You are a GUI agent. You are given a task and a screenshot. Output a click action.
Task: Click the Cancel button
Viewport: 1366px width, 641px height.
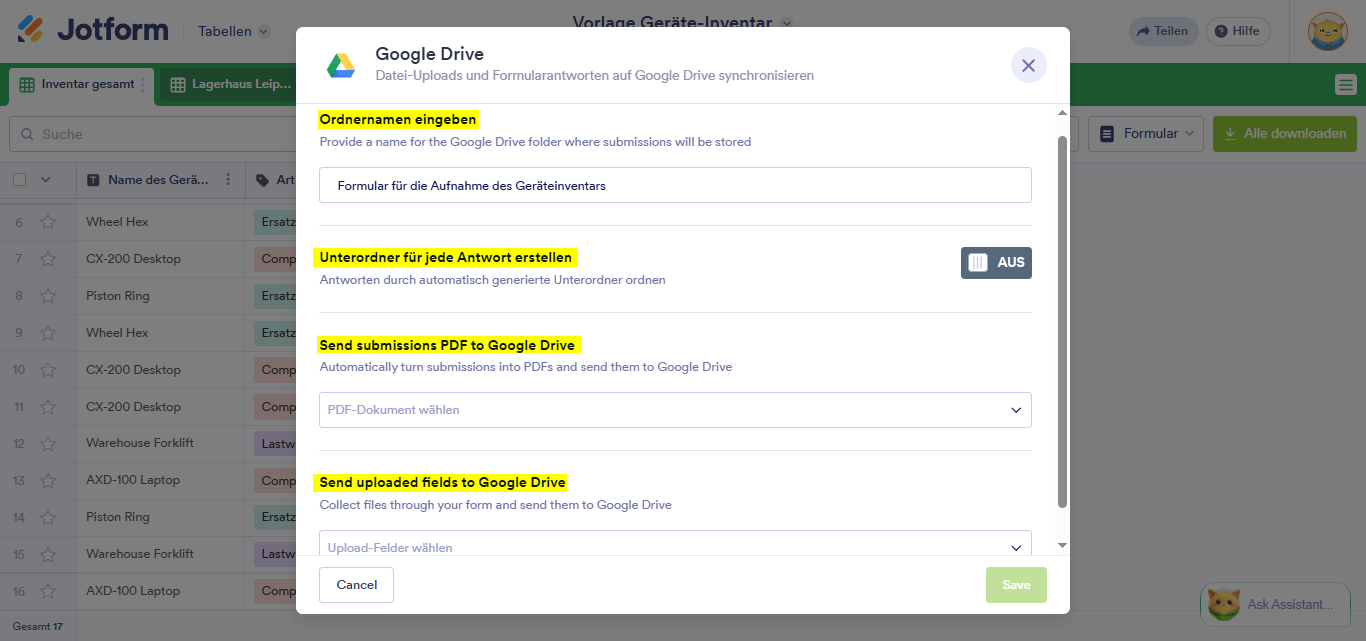coord(356,585)
